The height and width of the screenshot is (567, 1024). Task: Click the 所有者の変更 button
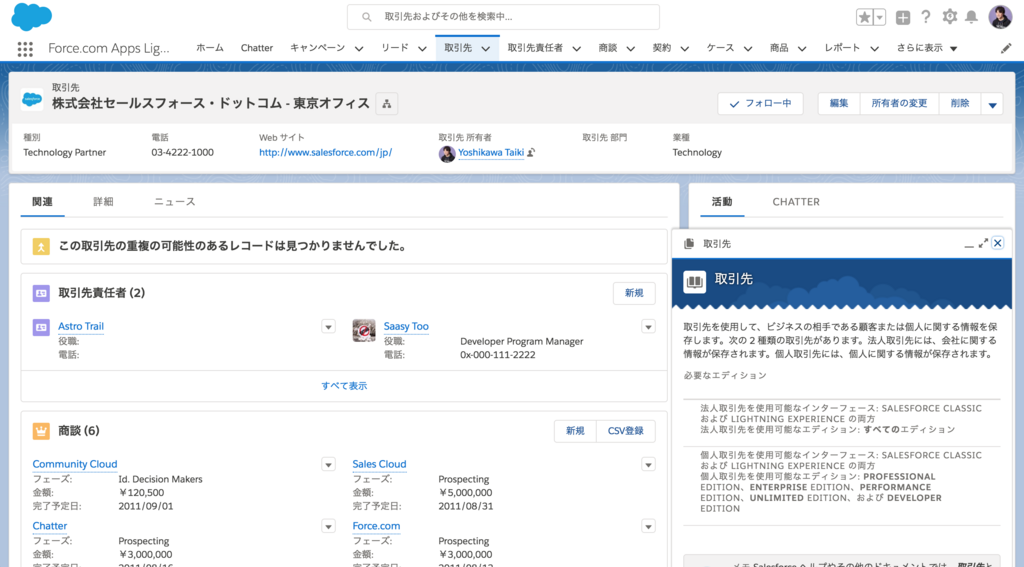pos(899,104)
